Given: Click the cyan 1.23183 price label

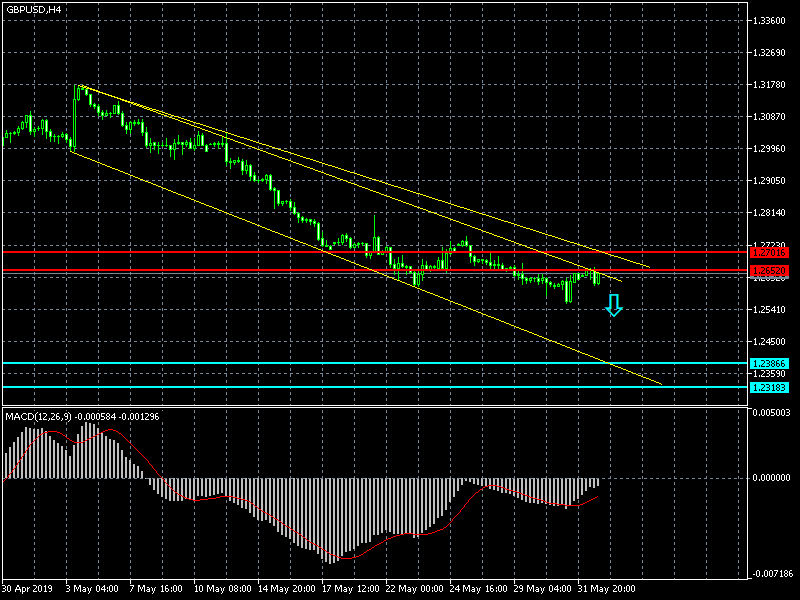Looking at the screenshot, I should point(769,387).
